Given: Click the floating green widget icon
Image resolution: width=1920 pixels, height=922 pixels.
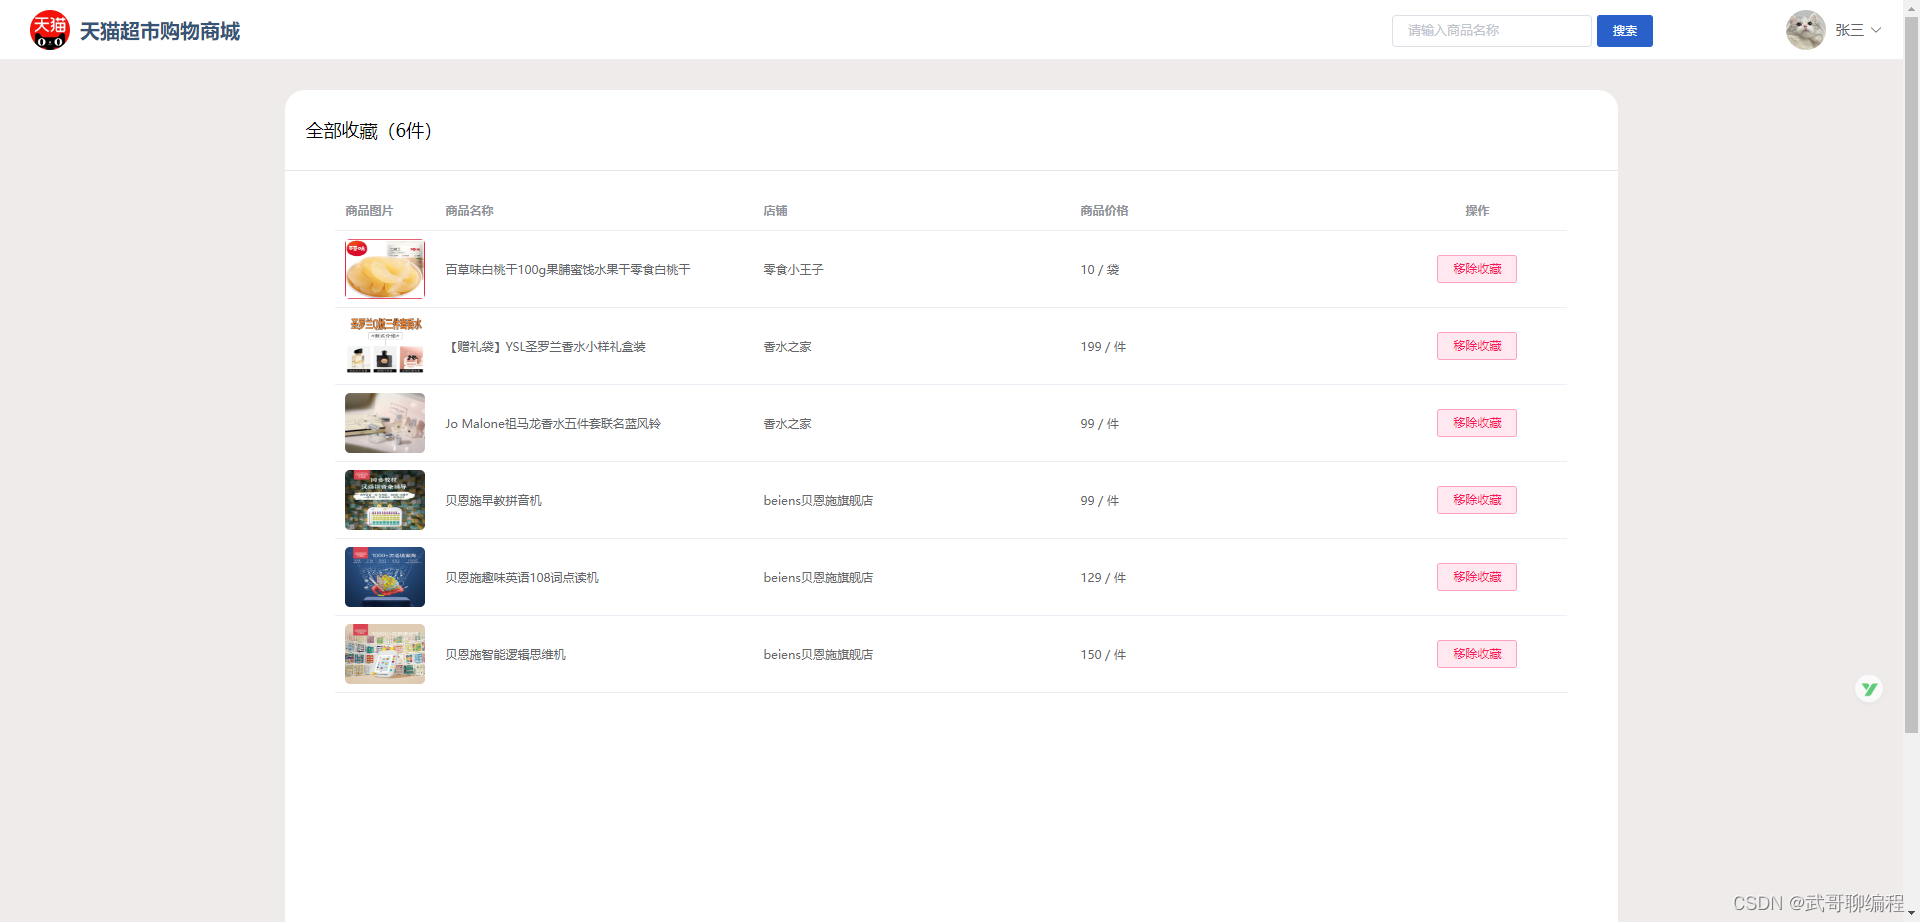Looking at the screenshot, I should tap(1868, 688).
